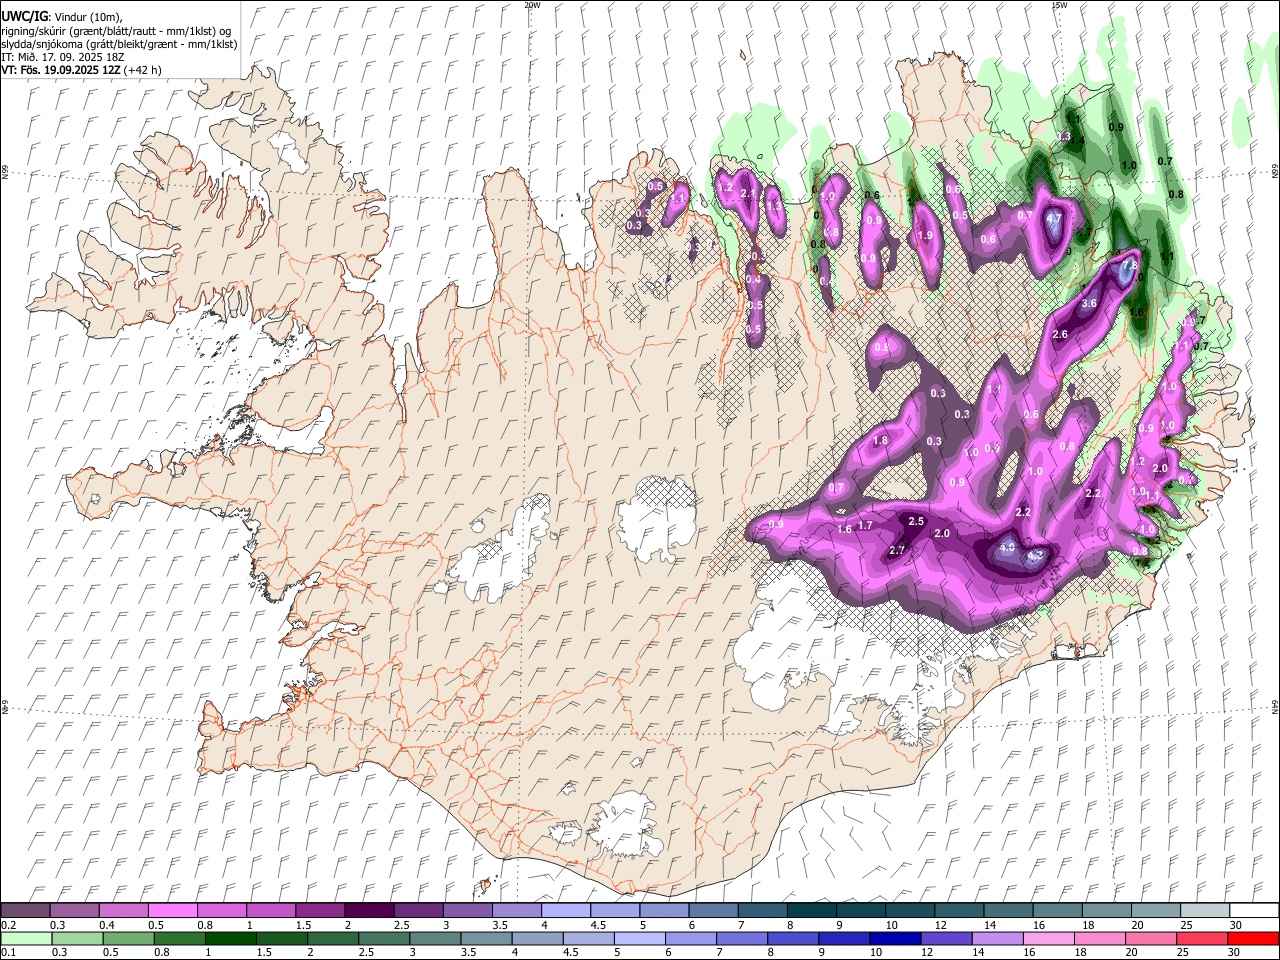Click the snow legend swatch between 0.3 and 0.4

75,910
